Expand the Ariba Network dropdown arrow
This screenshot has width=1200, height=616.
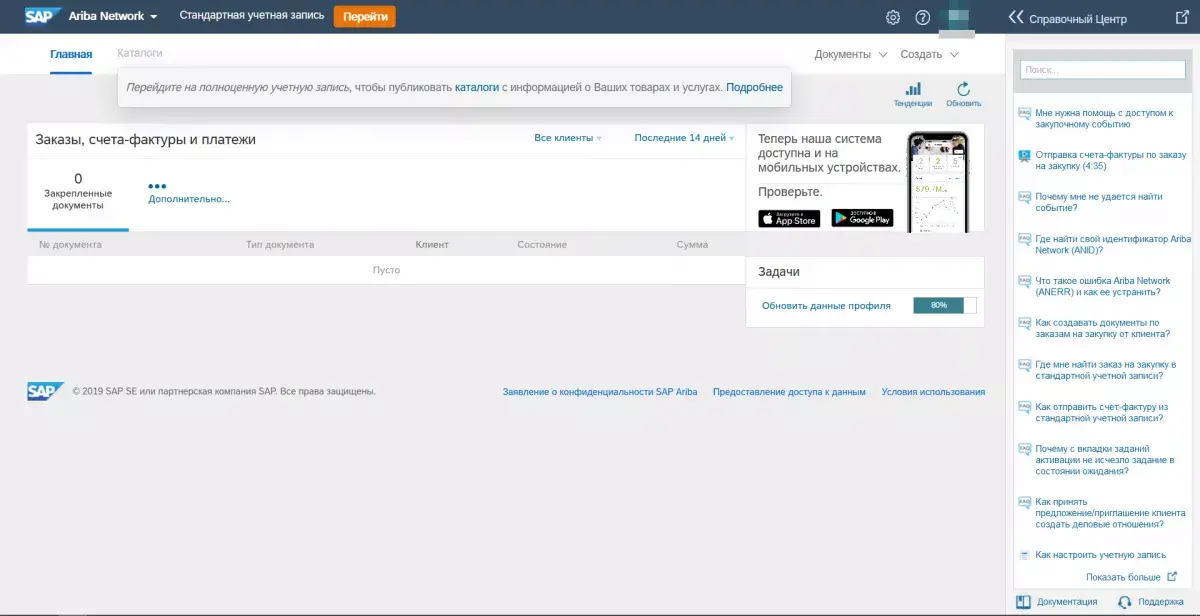154,17
